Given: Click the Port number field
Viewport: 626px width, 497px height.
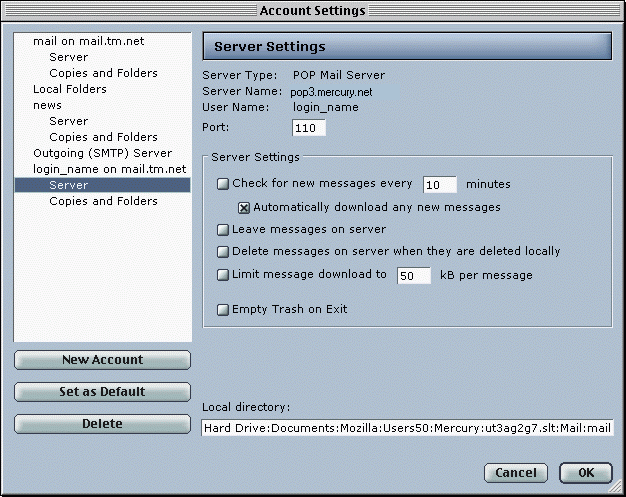Looking at the screenshot, I should [x=309, y=128].
